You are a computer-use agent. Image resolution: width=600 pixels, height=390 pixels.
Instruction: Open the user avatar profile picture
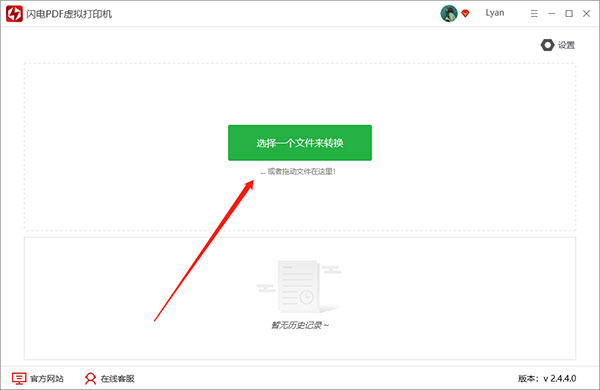(x=449, y=13)
